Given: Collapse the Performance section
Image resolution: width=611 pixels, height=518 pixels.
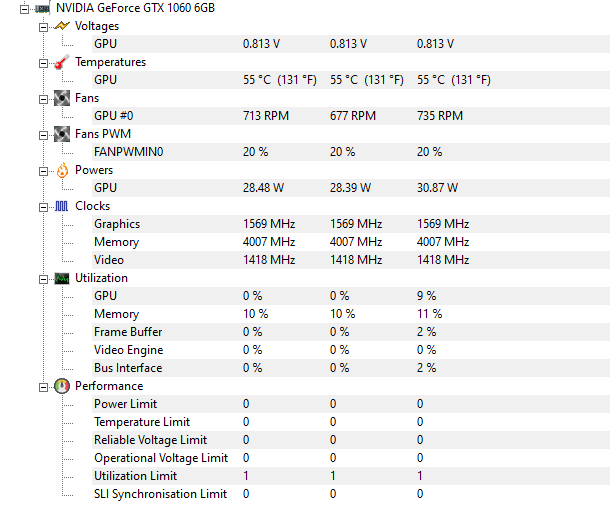Looking at the screenshot, I should [x=43, y=387].
